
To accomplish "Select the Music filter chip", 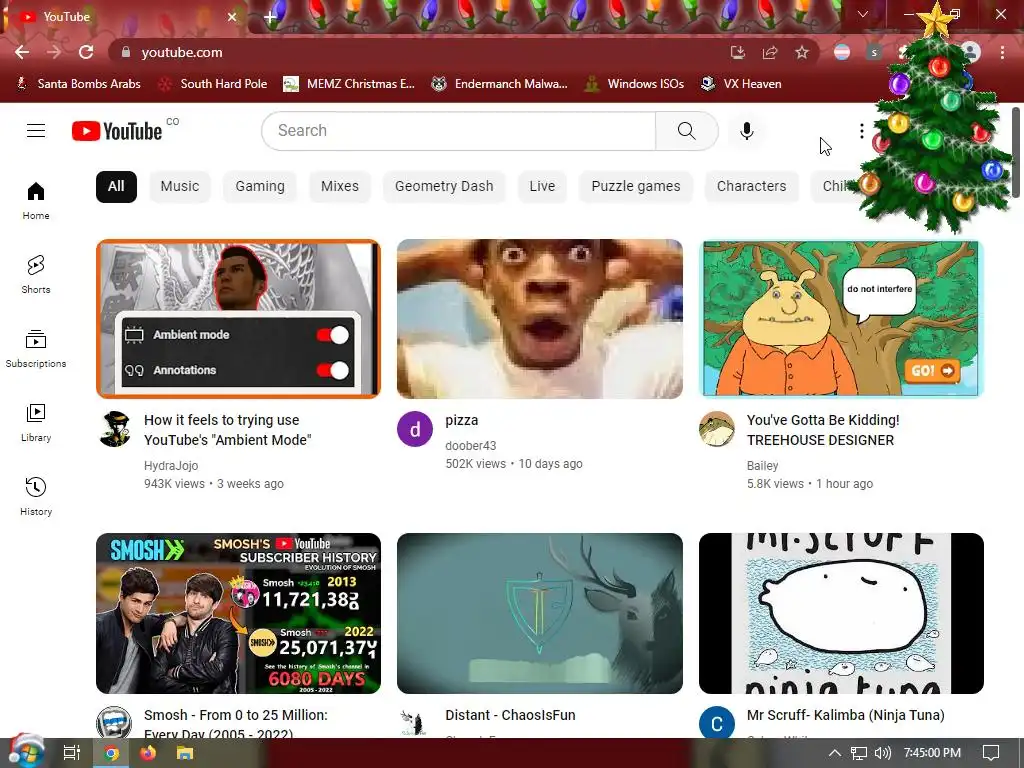I will (x=180, y=186).
